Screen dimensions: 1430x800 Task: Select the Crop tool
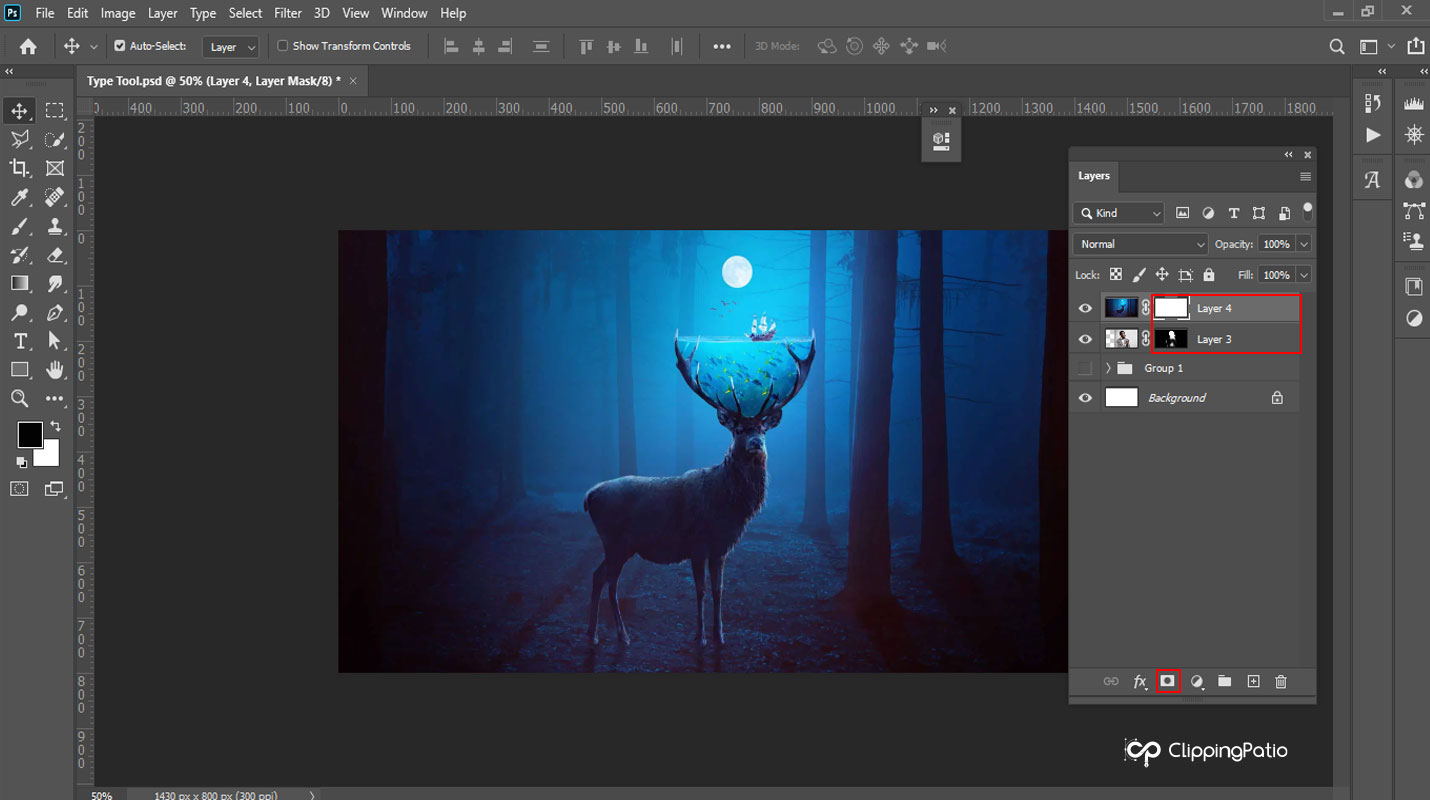tap(19, 168)
